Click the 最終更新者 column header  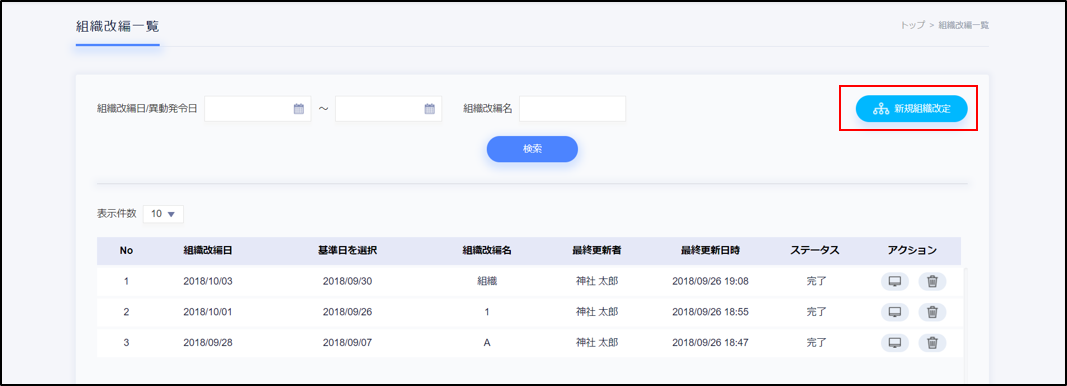597,251
